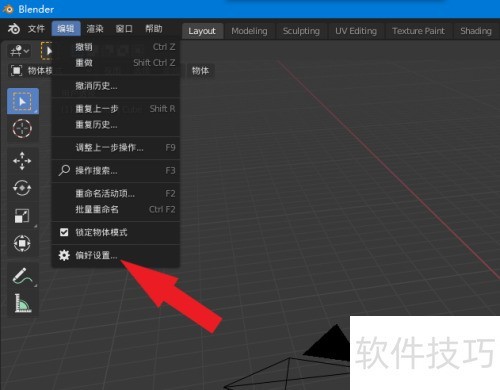This screenshot has width=500, height=390.
Task: Switch to the Layout workspace tab
Action: point(202,31)
